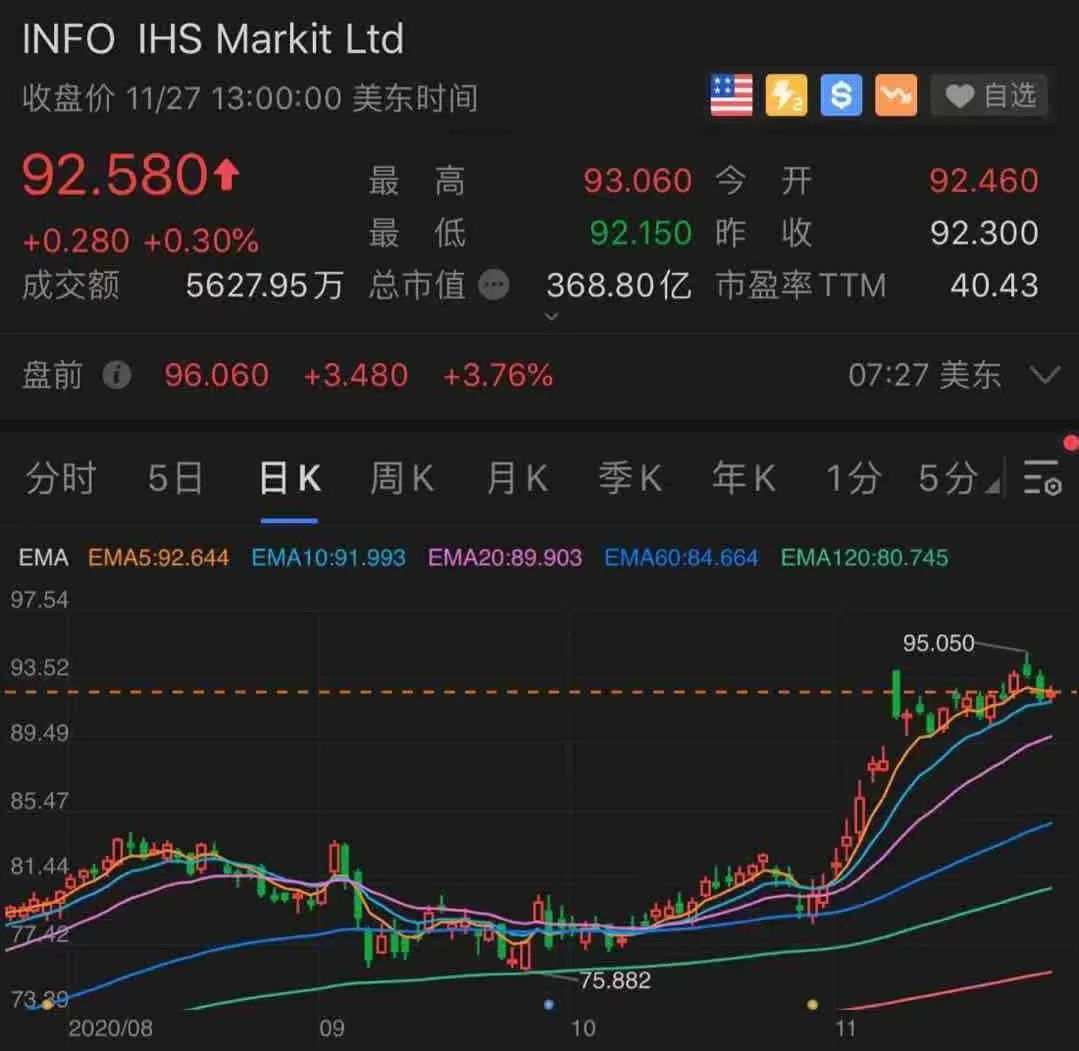
Task: Click EMA60:84.664 legend value
Action: click(681, 558)
